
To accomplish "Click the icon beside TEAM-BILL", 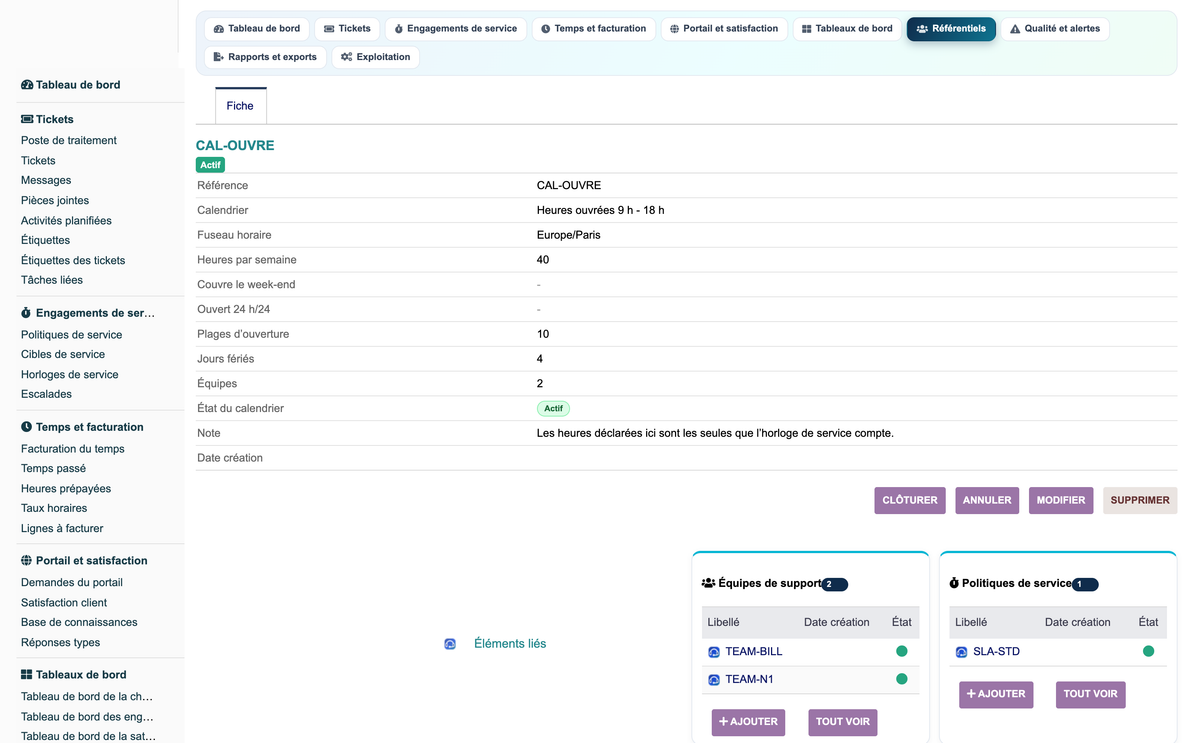I will tap(714, 652).
